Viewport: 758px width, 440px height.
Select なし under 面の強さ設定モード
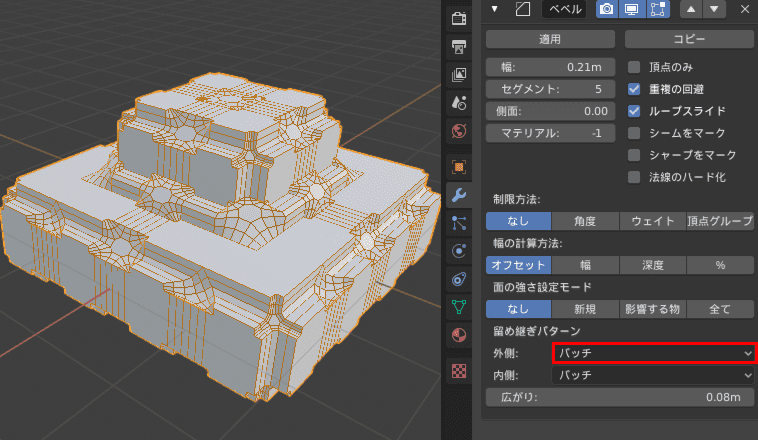[518, 309]
